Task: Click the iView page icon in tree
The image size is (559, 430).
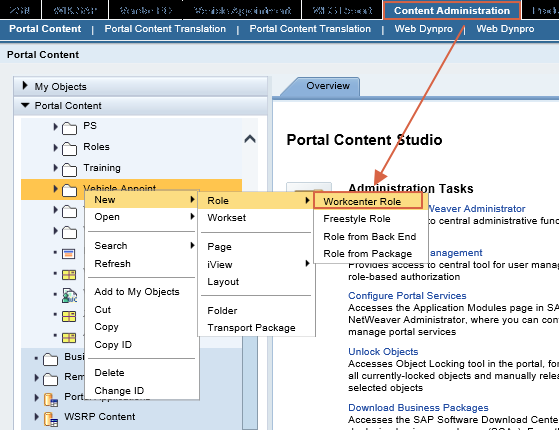Action: (68, 254)
